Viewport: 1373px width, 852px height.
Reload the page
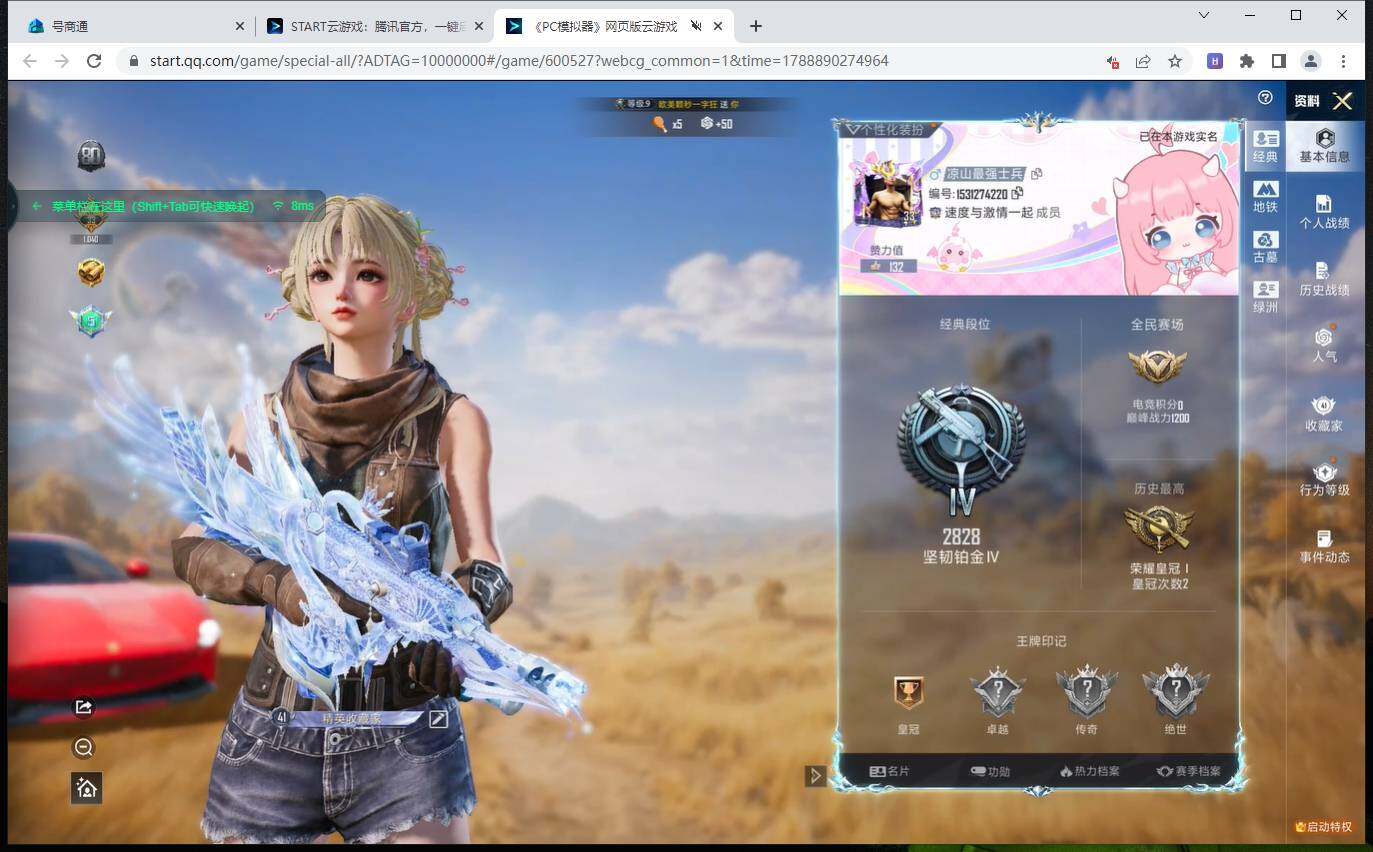tap(94, 61)
